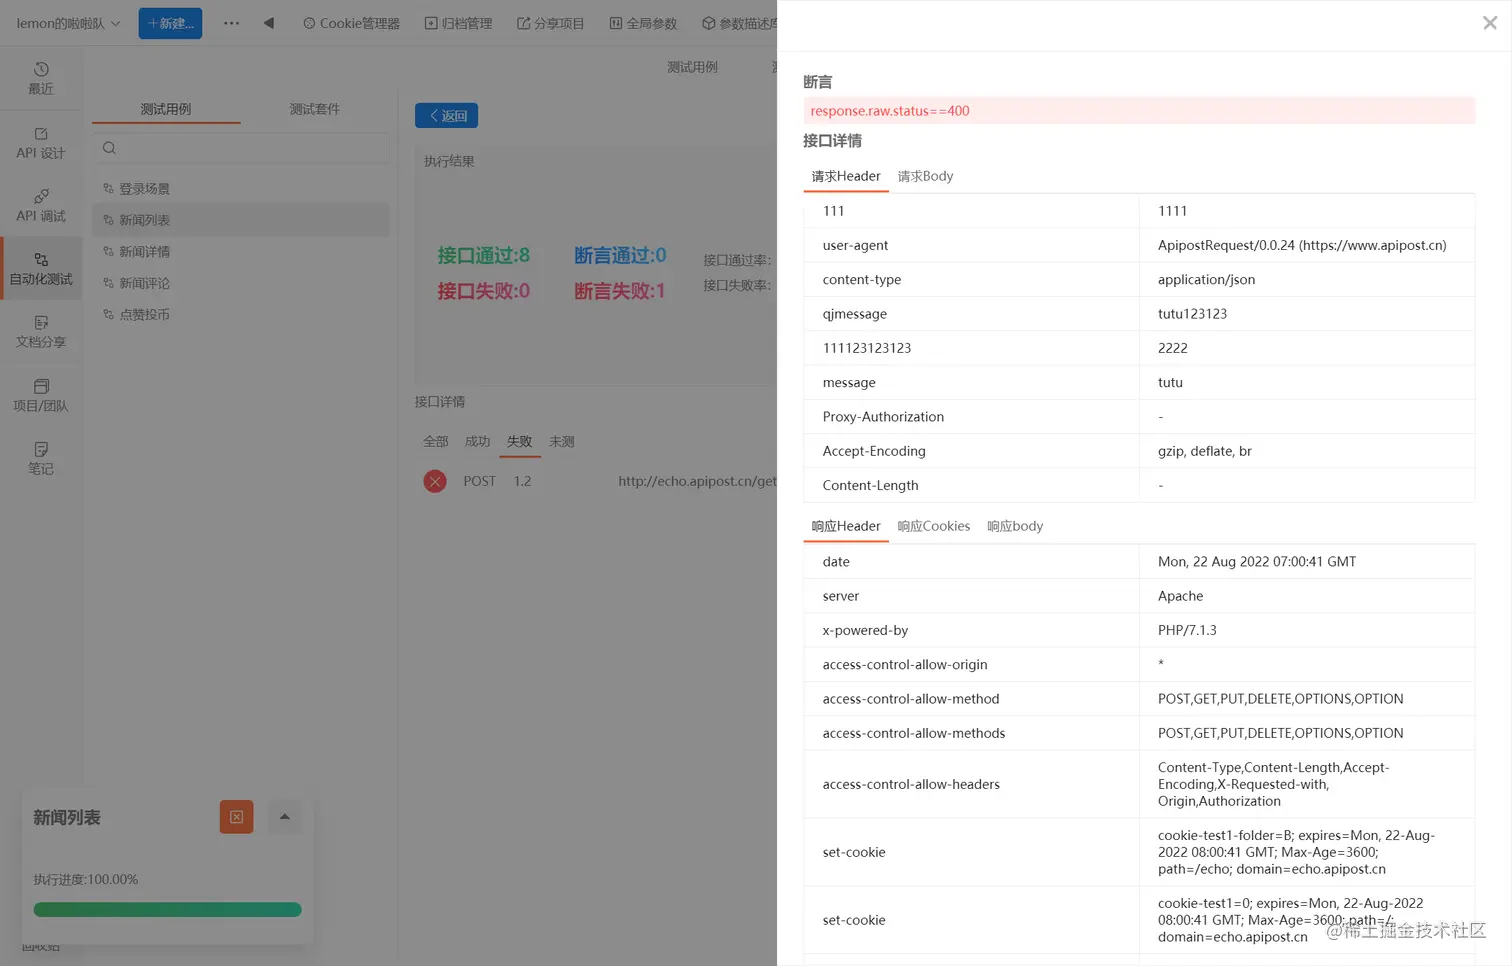The width and height of the screenshot is (1512, 966).
Task: Open 文档分享 in the sidebar
Action: [41, 331]
